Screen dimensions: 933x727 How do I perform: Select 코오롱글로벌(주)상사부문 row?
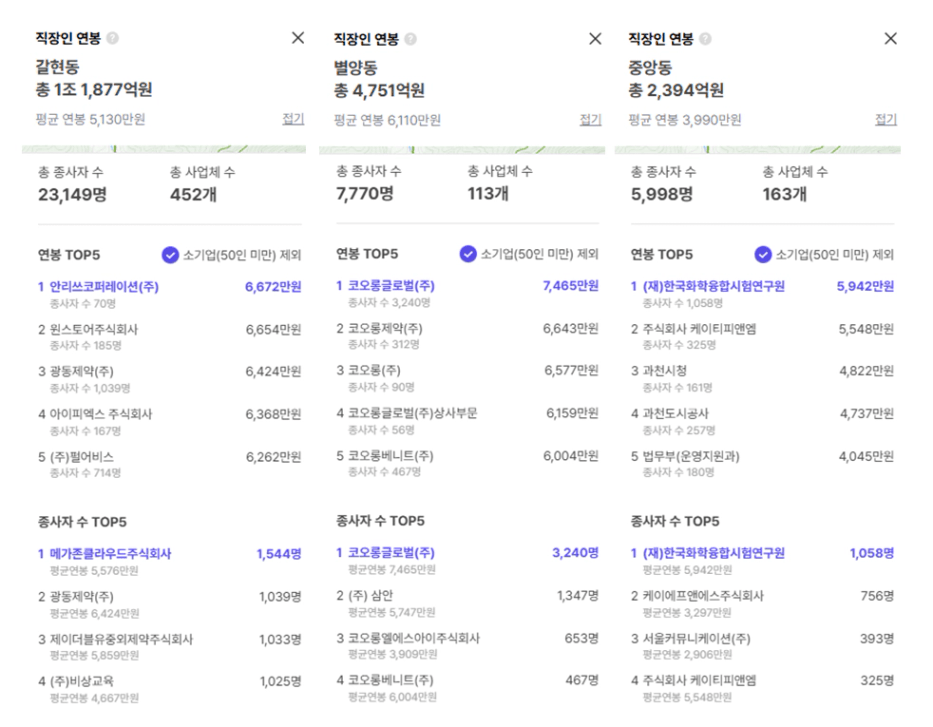point(467,421)
